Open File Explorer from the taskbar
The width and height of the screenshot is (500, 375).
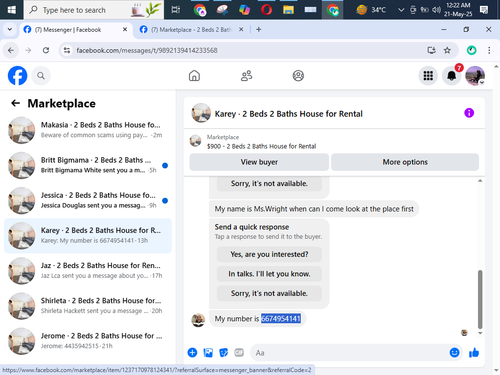point(288,10)
